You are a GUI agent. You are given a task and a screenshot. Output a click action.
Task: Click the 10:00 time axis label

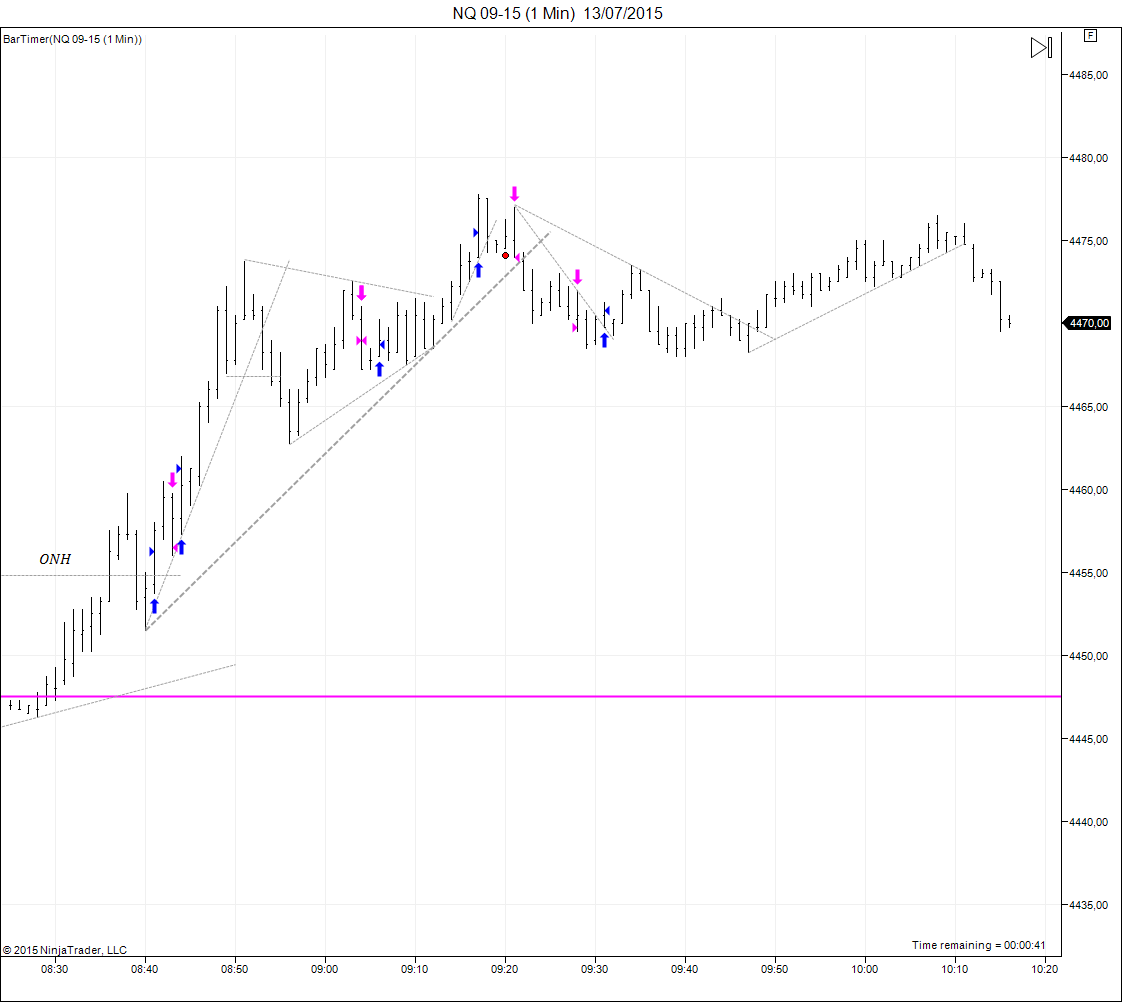865,969
